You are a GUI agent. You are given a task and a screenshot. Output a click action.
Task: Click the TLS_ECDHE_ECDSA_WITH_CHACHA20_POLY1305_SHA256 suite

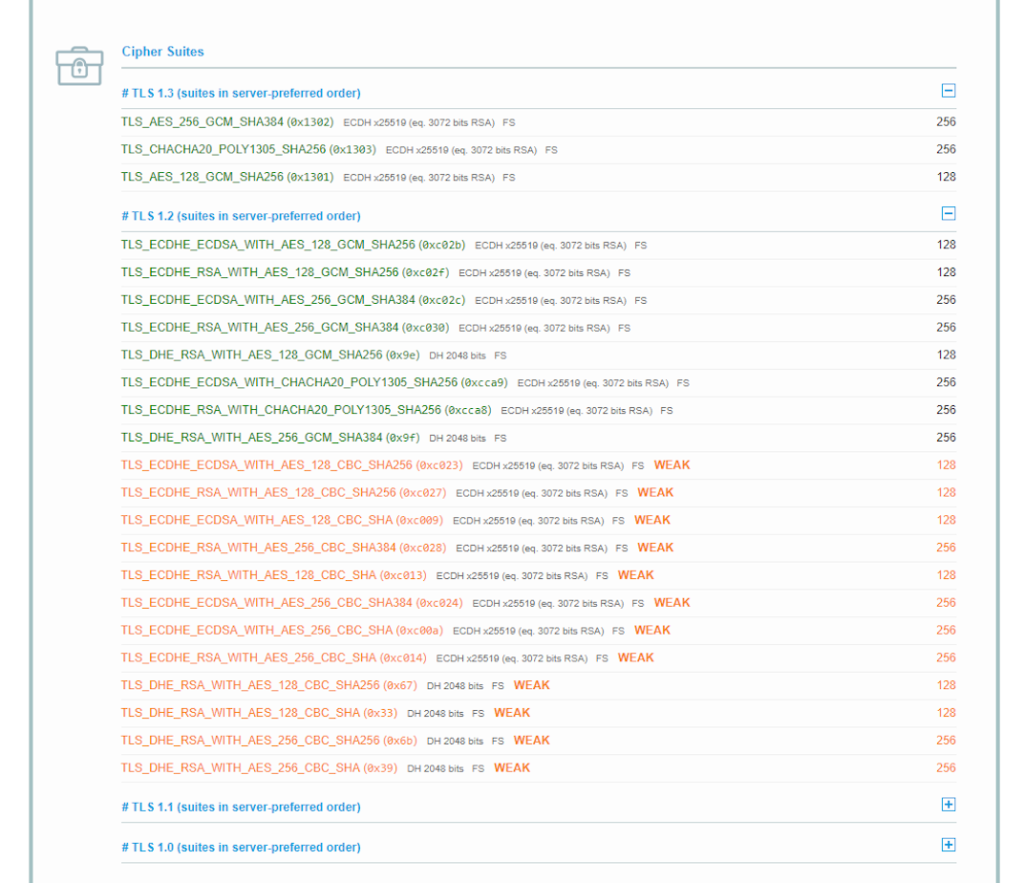314,383
